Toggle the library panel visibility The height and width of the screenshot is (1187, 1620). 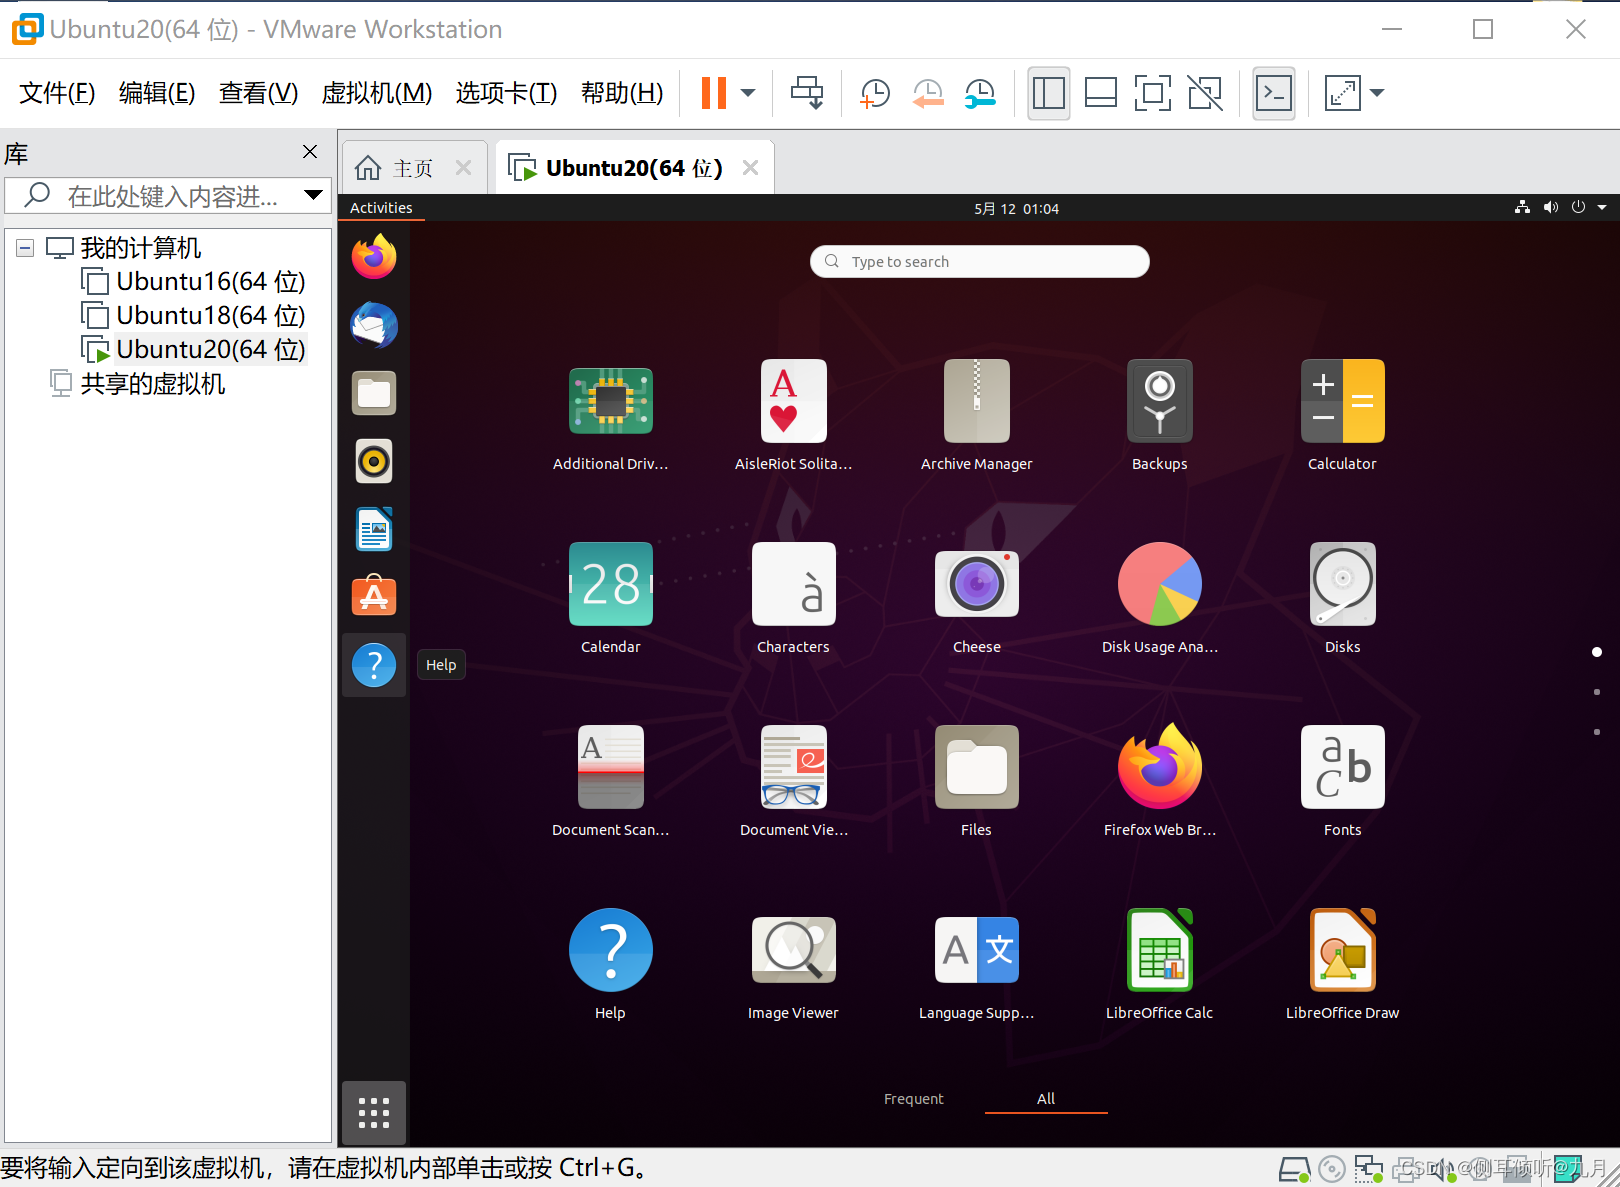point(1048,93)
